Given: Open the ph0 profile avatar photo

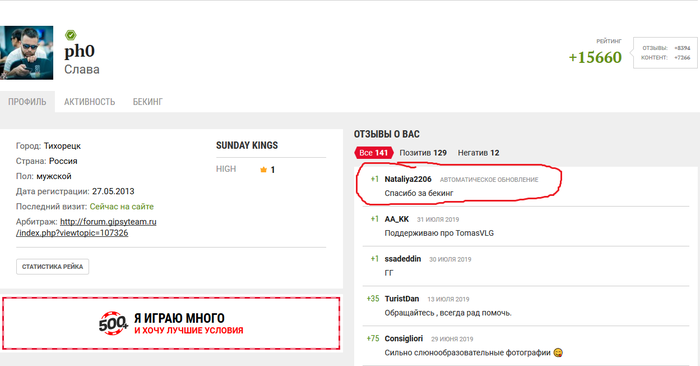Looking at the screenshot, I should point(26,53).
